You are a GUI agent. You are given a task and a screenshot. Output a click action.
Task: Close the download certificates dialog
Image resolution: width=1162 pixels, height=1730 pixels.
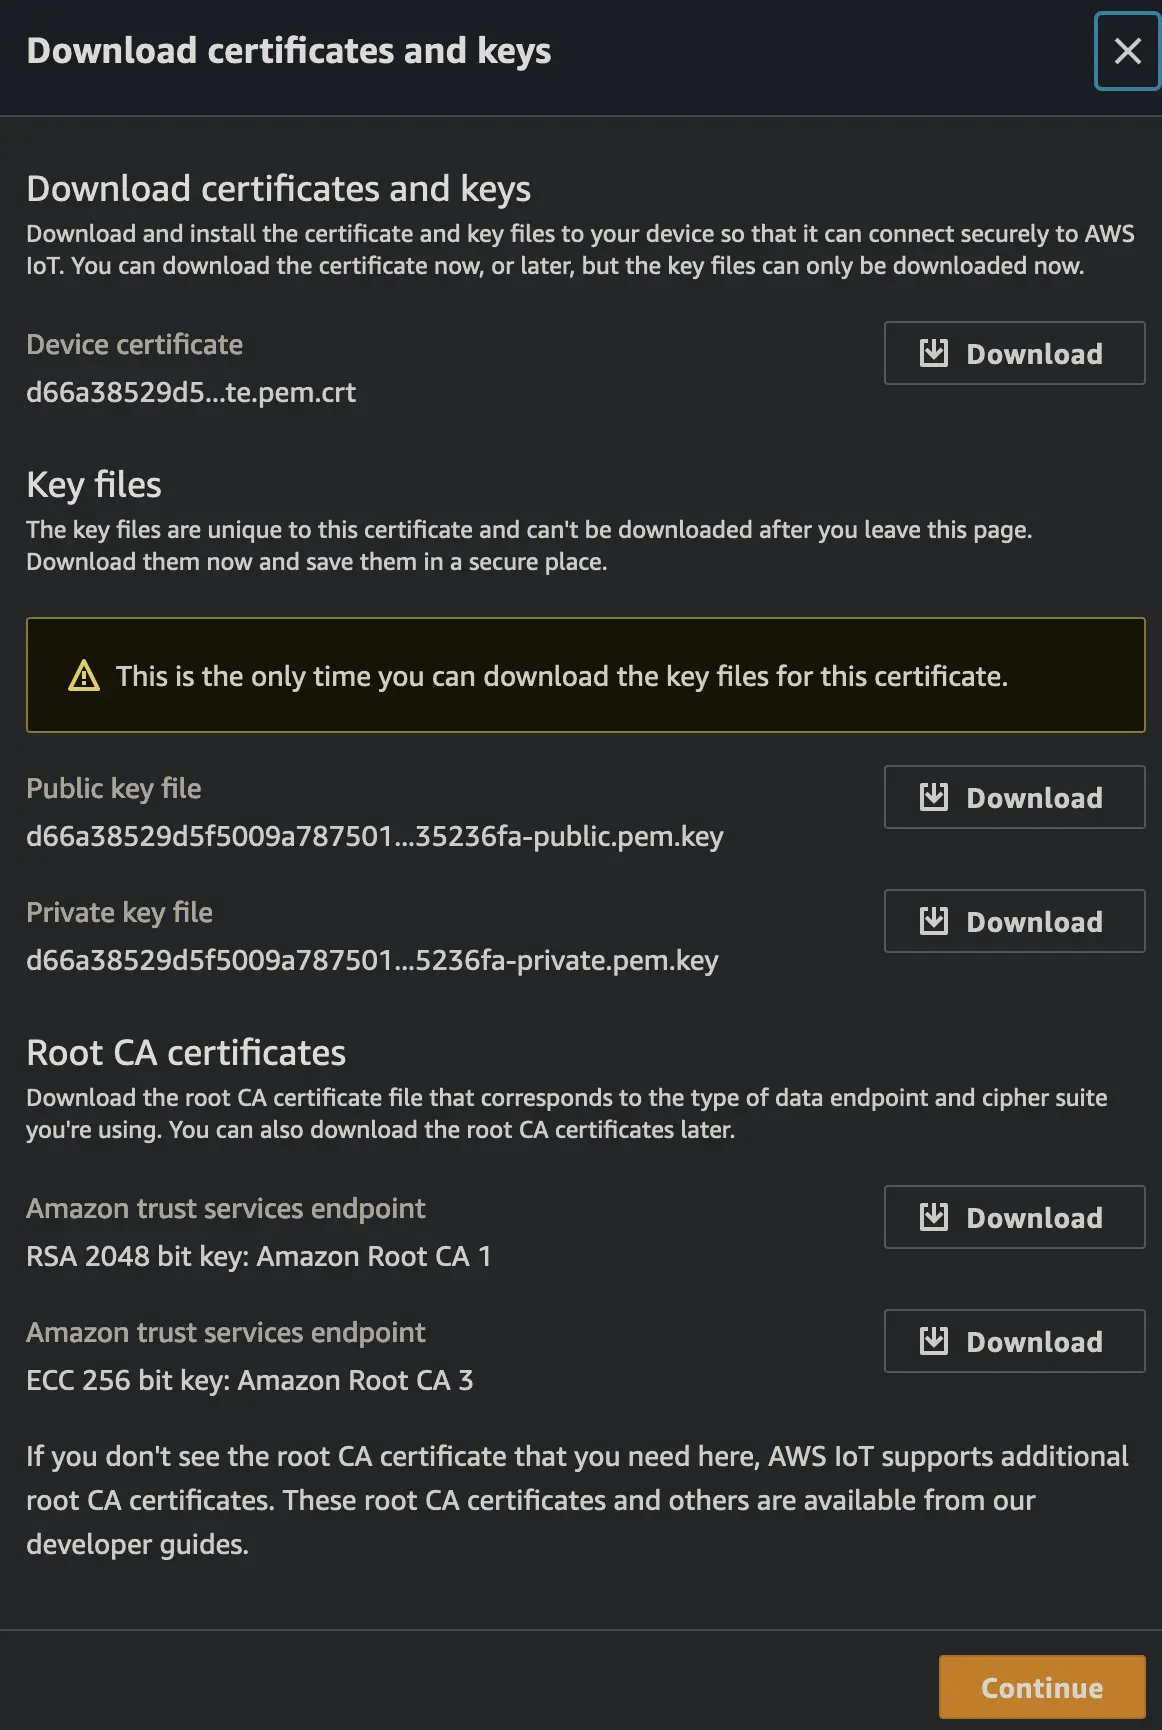[1127, 51]
